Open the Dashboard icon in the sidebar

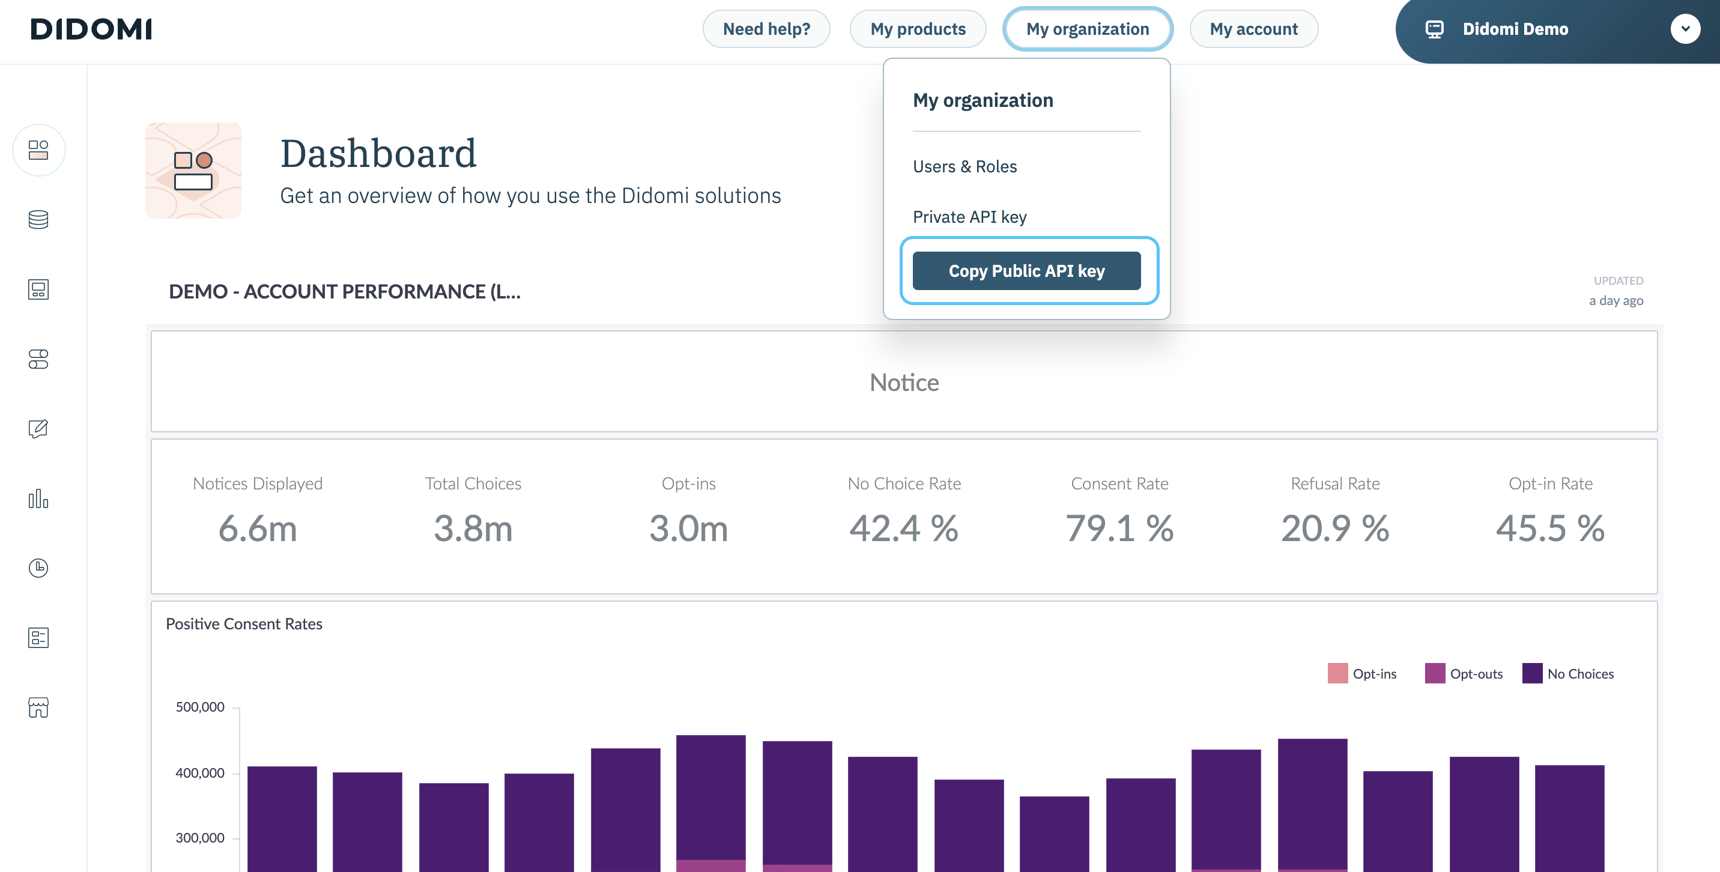39,150
